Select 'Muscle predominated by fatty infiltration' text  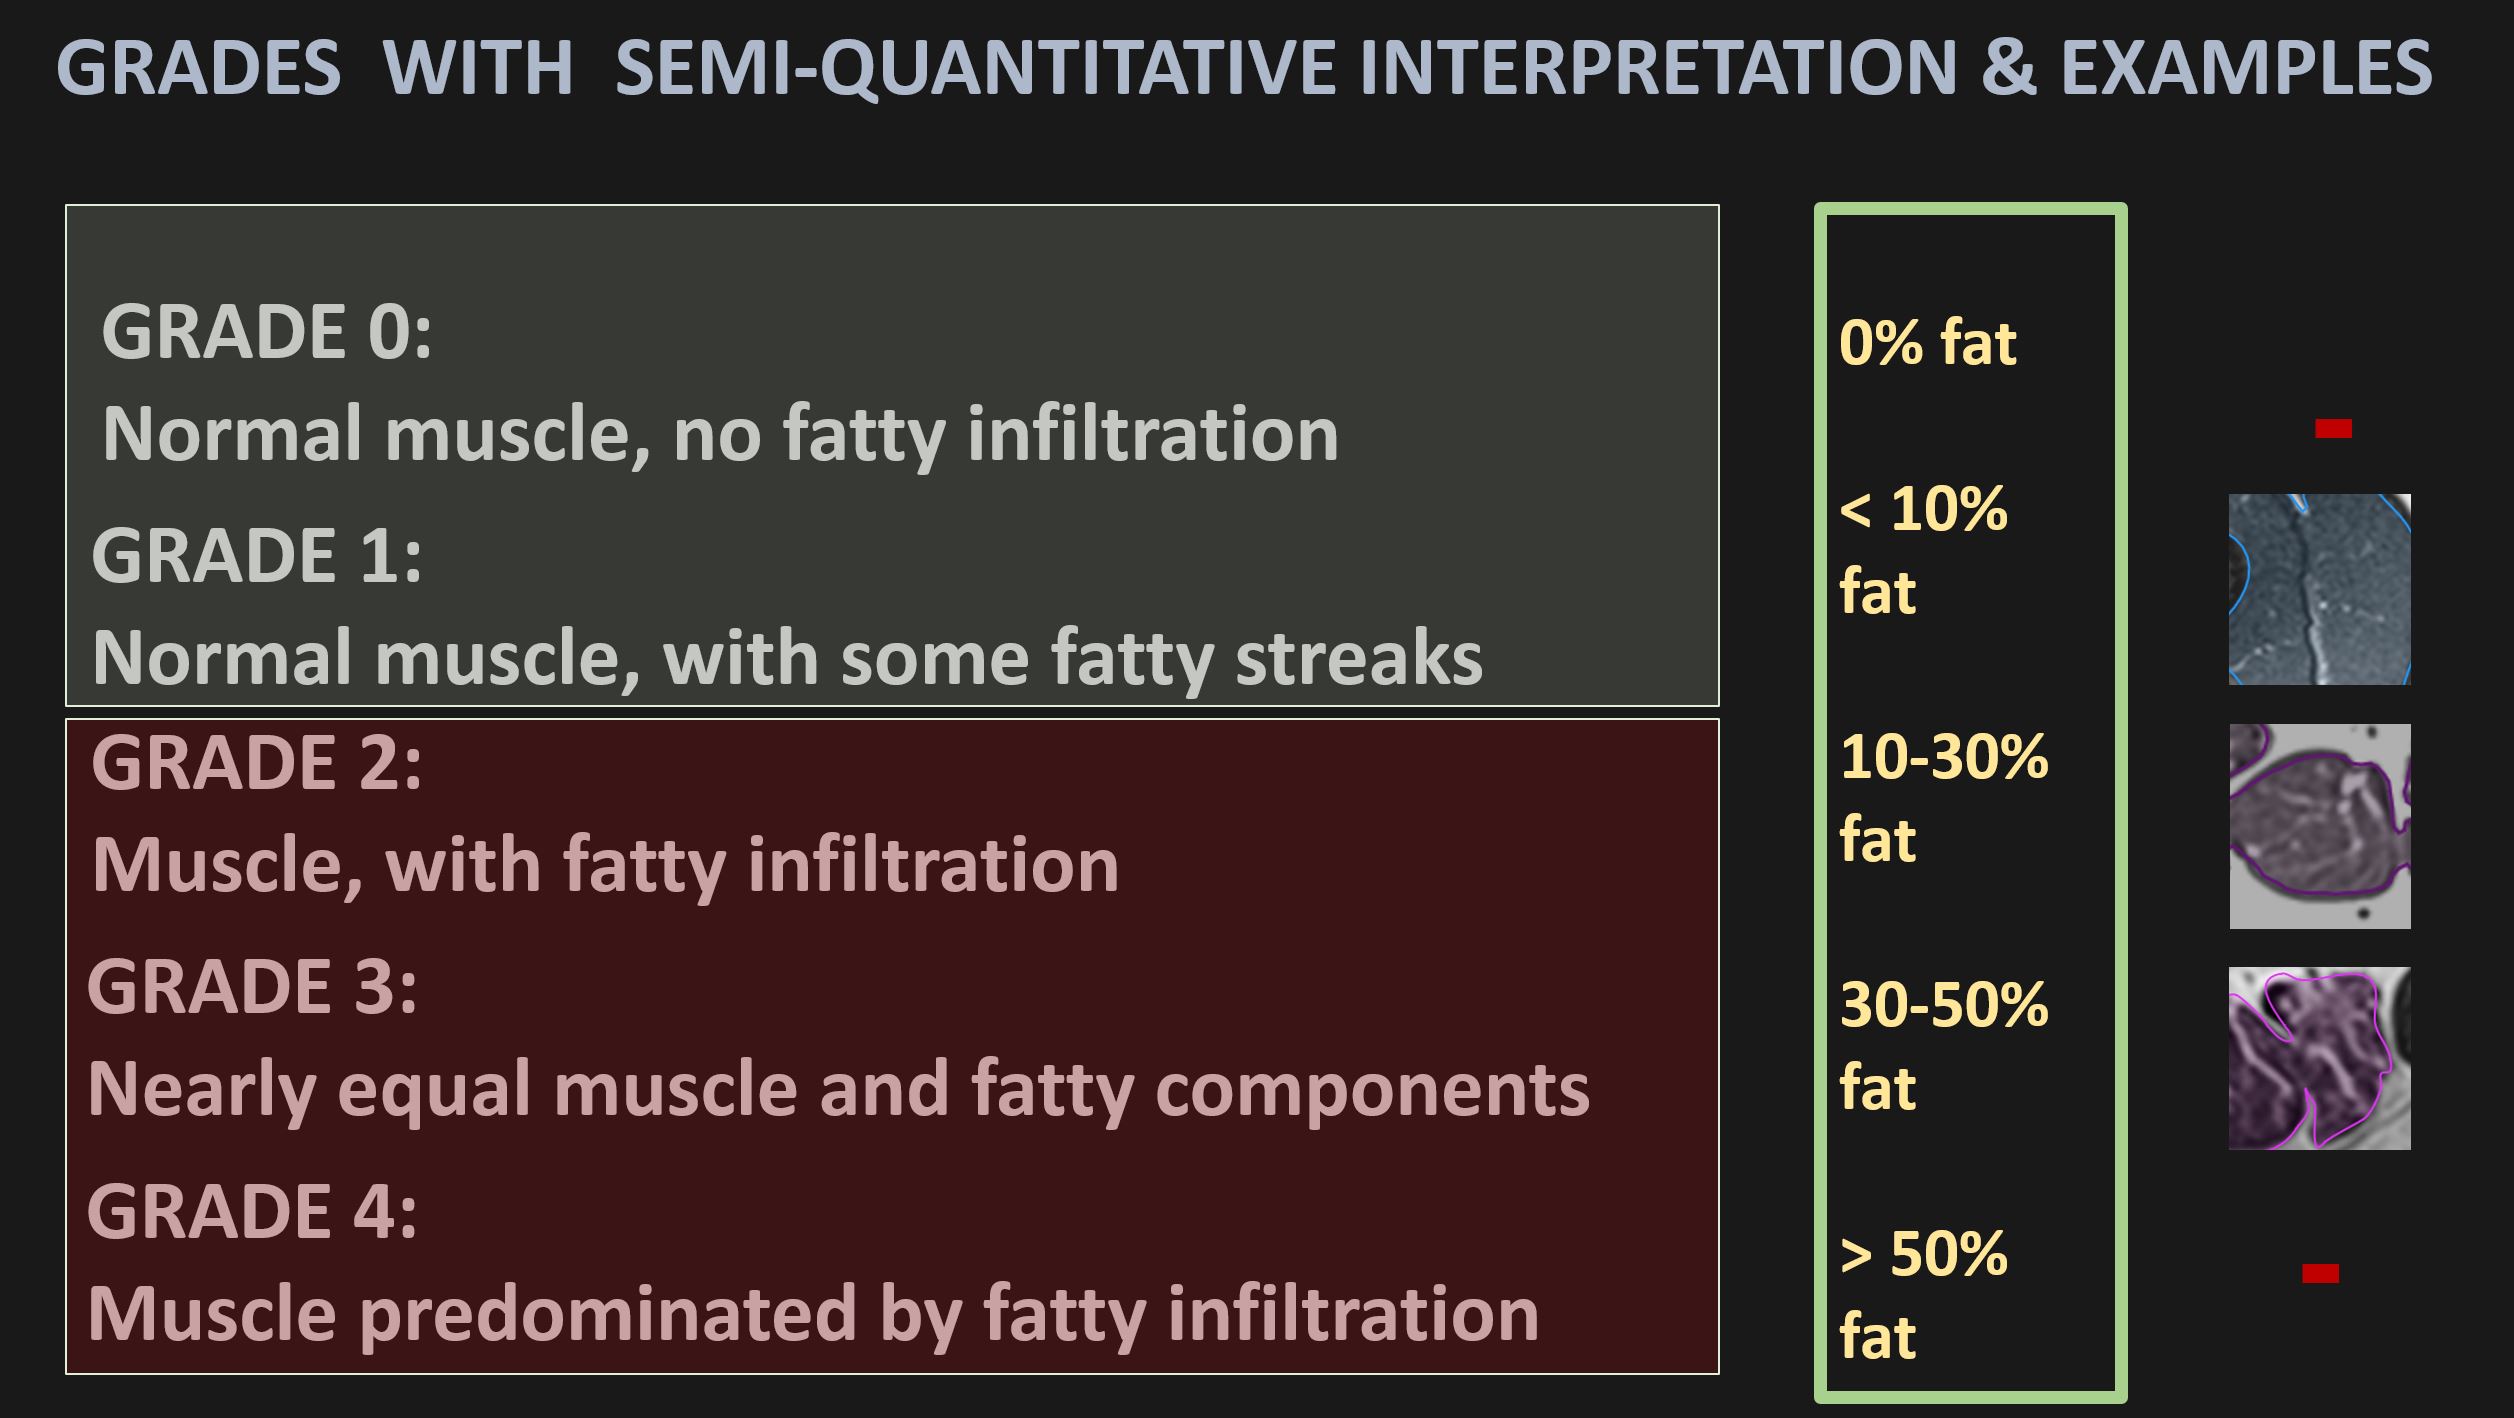(x=813, y=1314)
